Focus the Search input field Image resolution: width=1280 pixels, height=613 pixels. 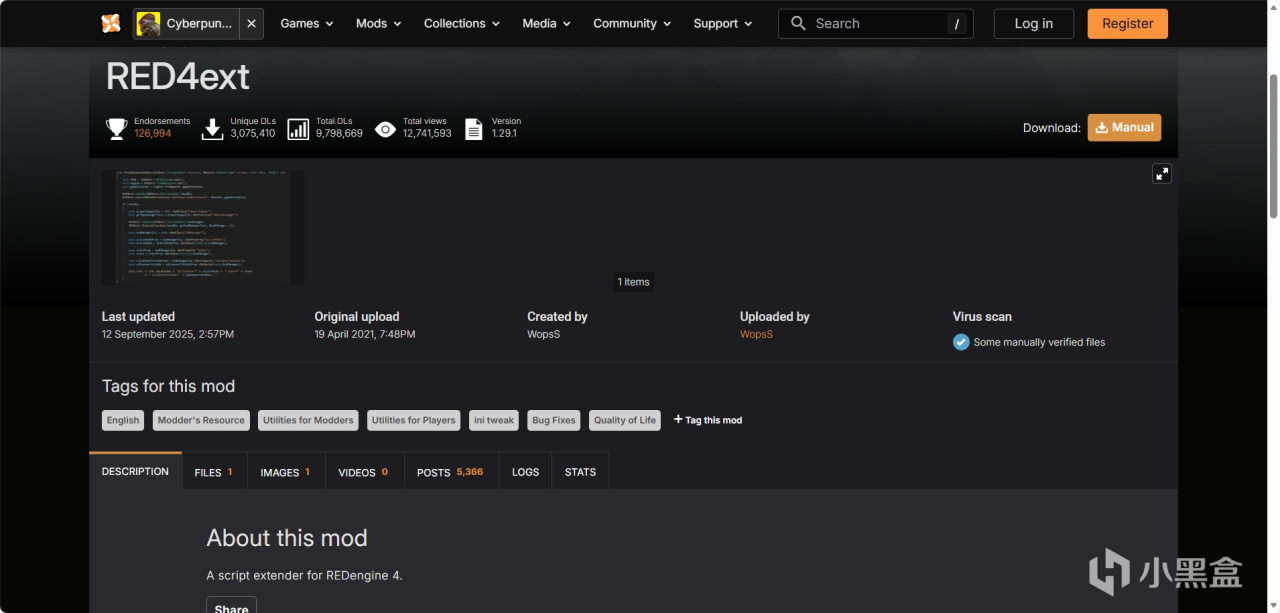coord(875,23)
